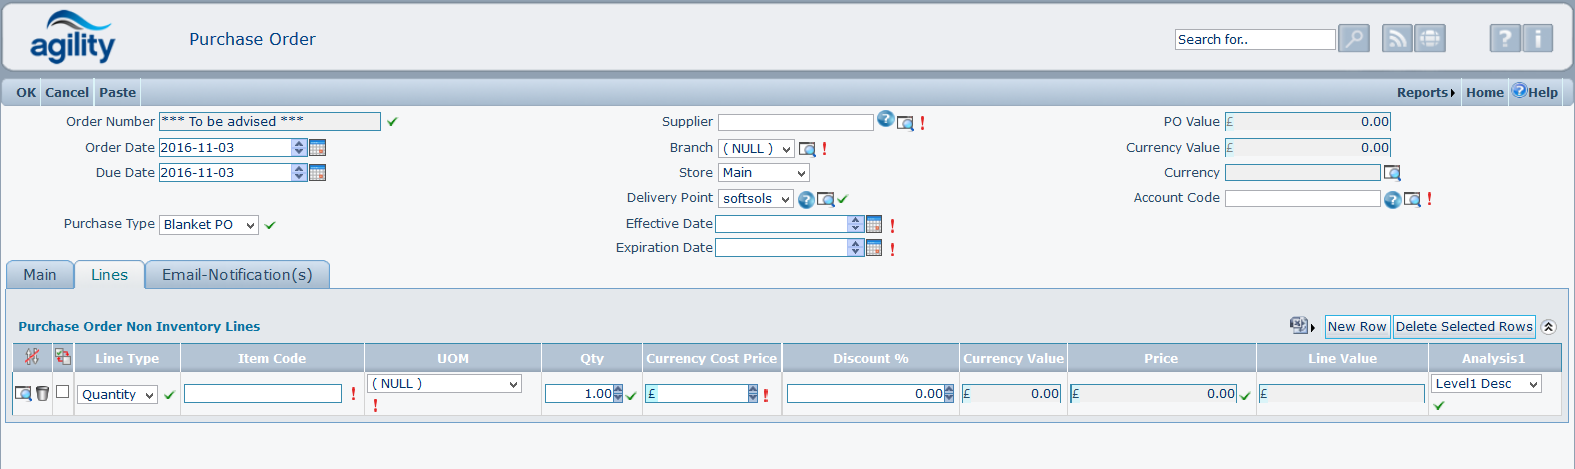Click the Supplier lookup magnifier icon
This screenshot has height=469, width=1575.
[905, 123]
